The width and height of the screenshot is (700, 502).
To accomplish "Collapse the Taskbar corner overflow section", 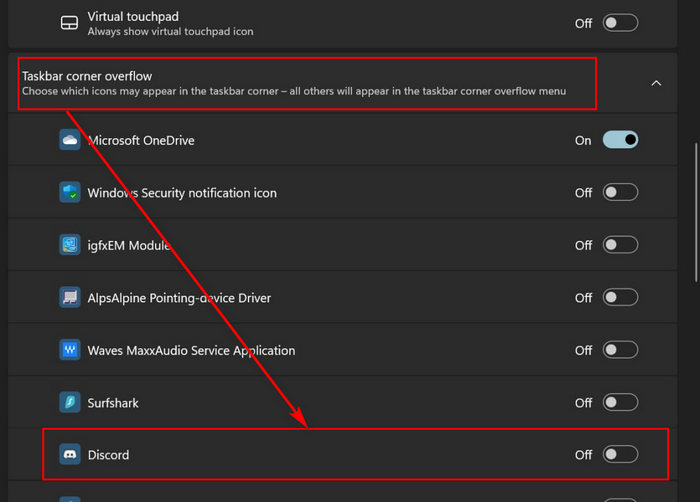I will pos(656,83).
